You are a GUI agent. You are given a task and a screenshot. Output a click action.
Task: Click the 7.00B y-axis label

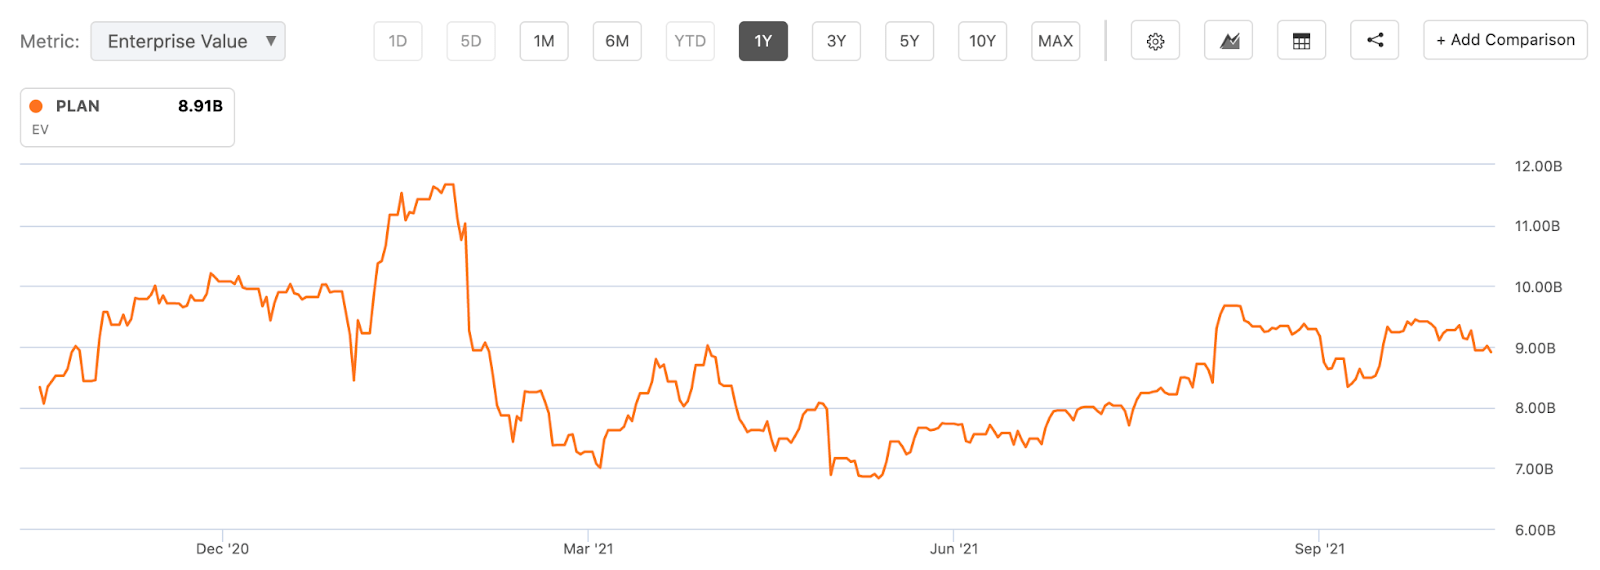tap(1534, 469)
